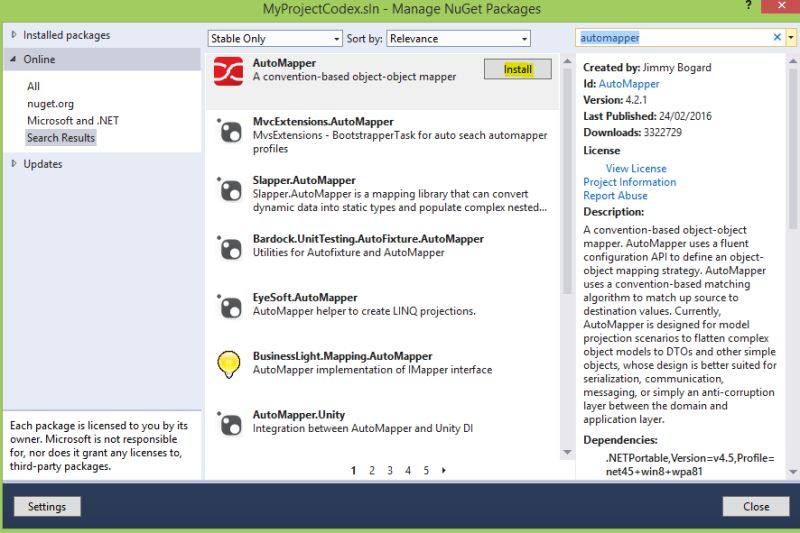Select the Slapper.AutoMapper package title
The image size is (800, 533).
[x=304, y=181]
